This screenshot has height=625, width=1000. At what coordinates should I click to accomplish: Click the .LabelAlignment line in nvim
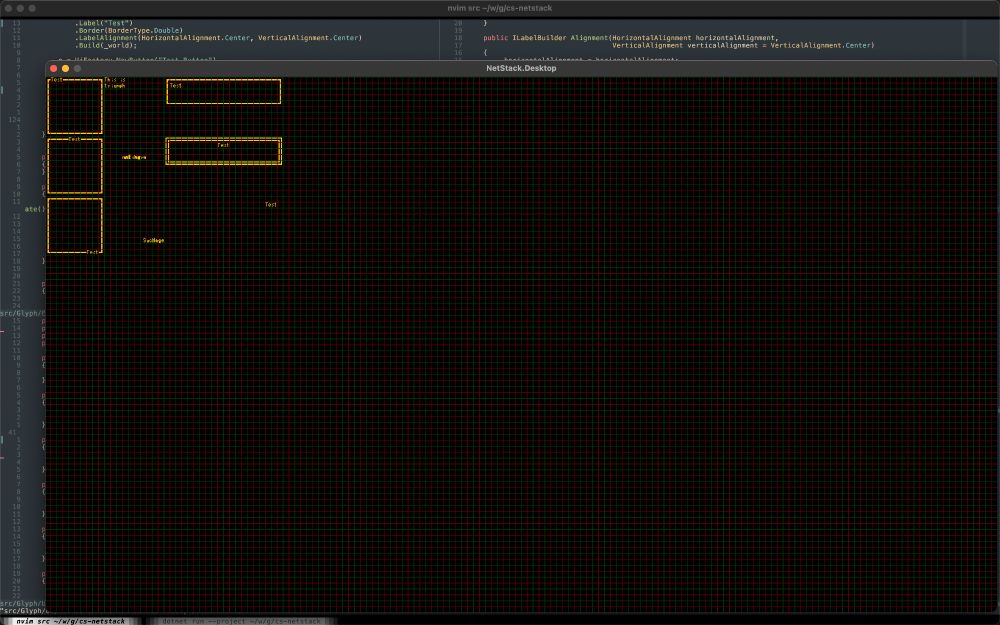(218, 38)
